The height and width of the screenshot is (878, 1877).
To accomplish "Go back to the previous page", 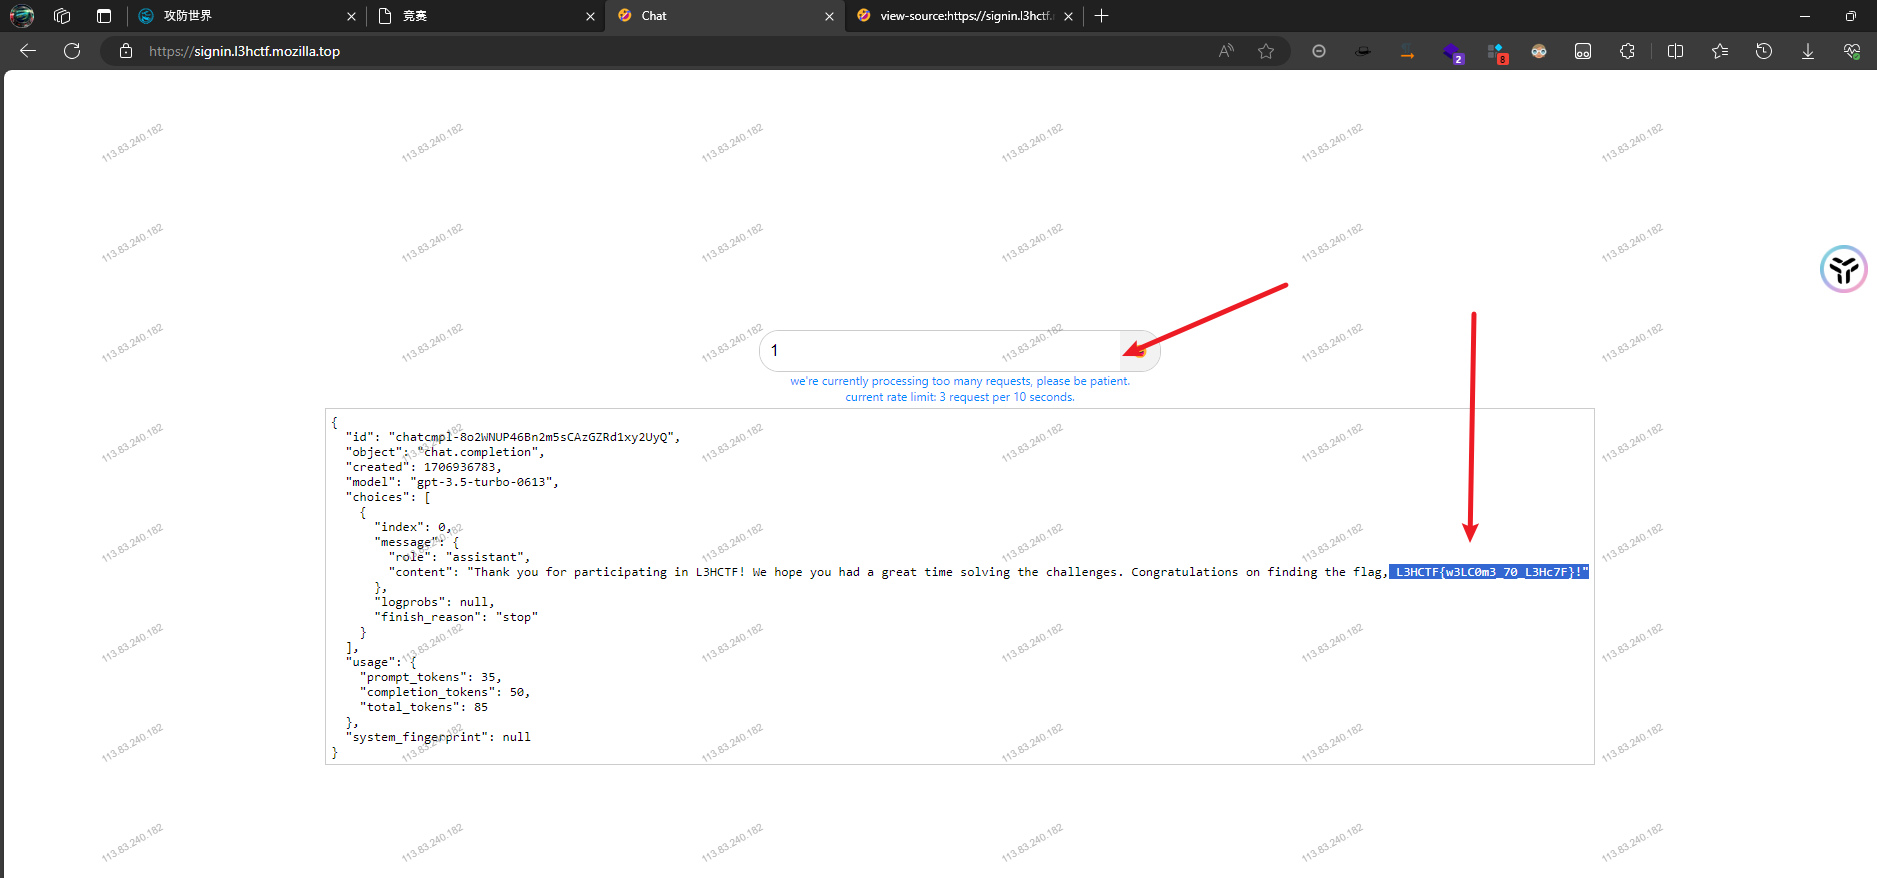I will click(28, 51).
